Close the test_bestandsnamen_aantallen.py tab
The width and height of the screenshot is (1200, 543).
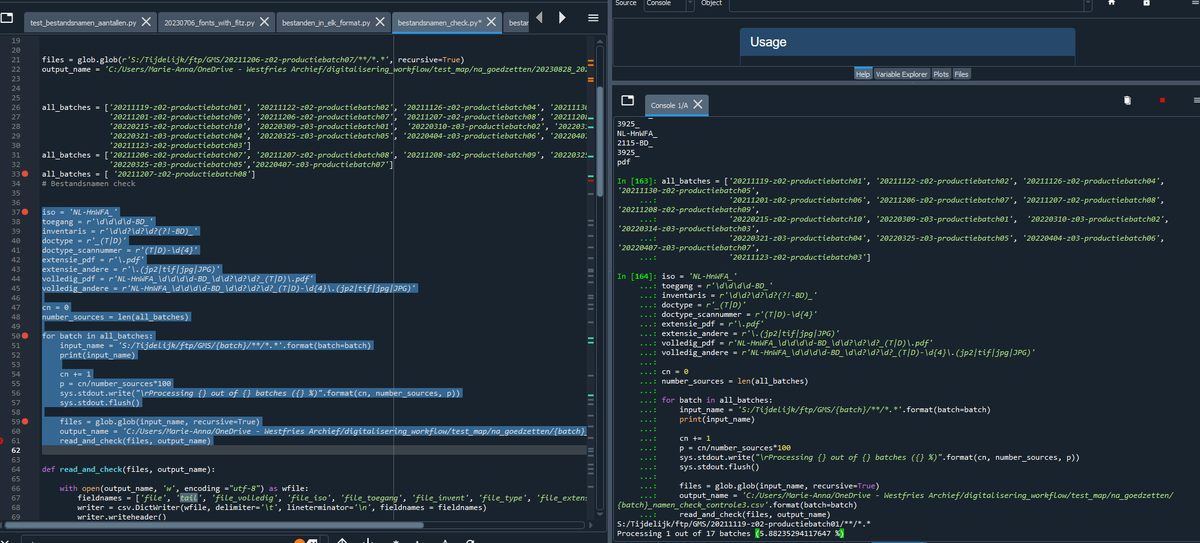tap(146, 21)
